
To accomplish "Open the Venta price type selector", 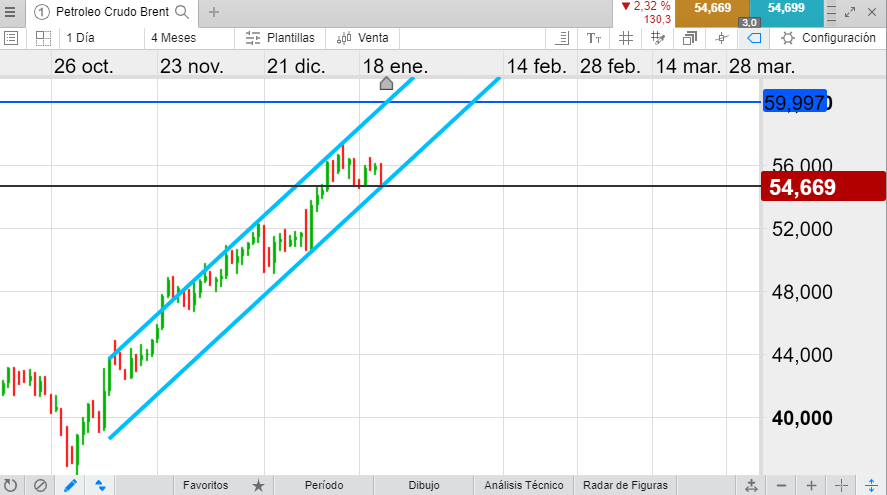I will coord(363,38).
